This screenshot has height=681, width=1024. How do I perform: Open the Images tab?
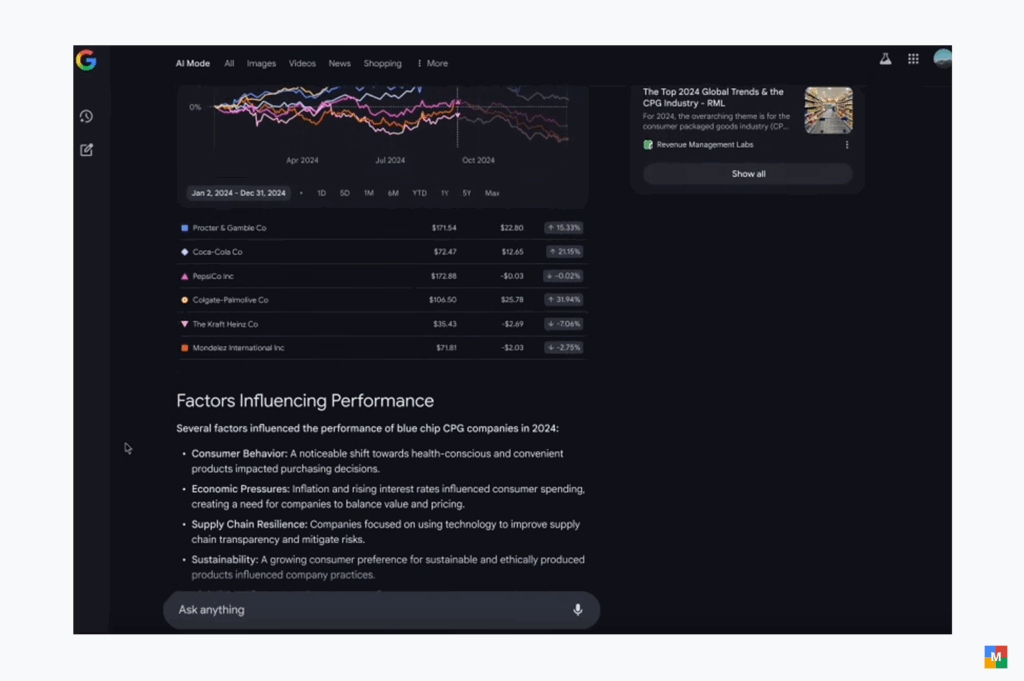(261, 63)
